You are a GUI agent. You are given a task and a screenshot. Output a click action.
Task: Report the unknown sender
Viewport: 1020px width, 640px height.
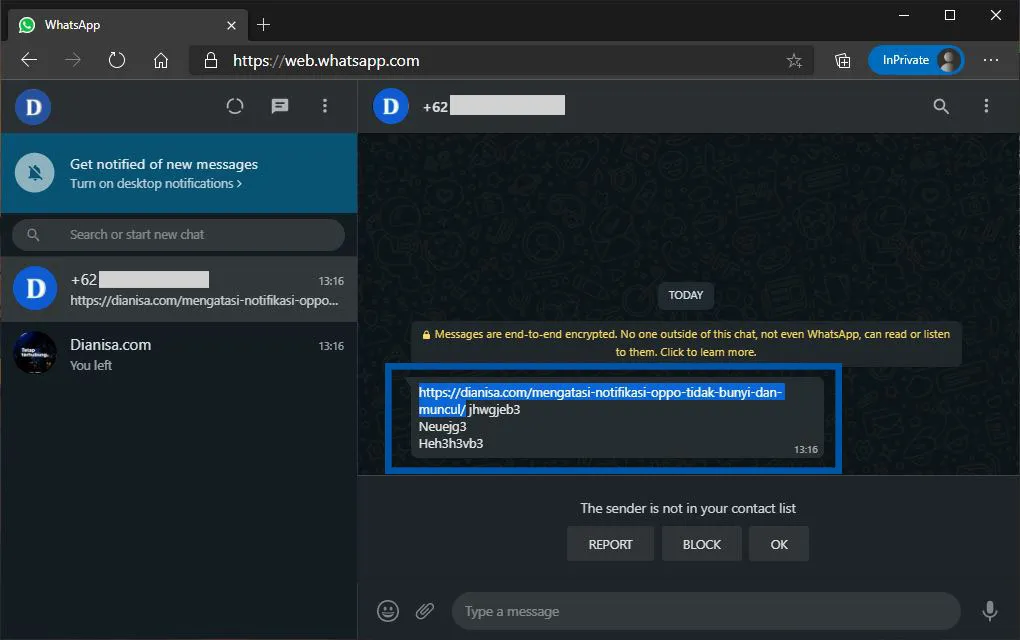tap(610, 544)
